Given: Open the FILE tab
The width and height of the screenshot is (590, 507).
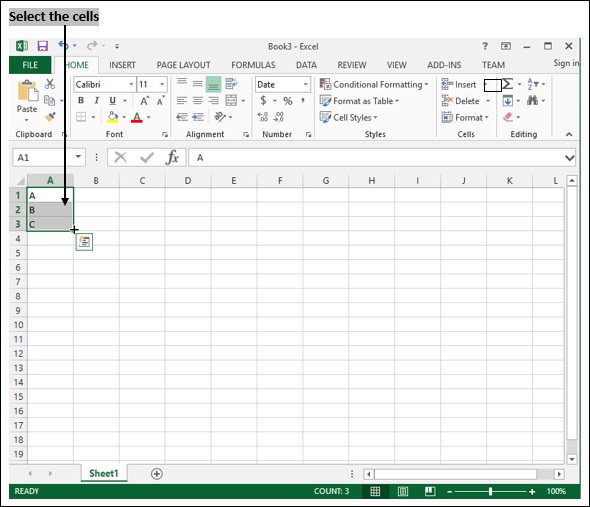Looking at the screenshot, I should tap(30, 65).
